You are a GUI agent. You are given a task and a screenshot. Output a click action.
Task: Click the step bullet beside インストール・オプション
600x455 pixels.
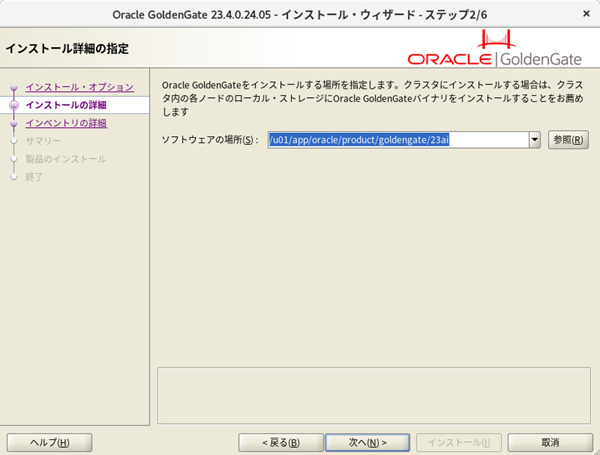[14, 88]
